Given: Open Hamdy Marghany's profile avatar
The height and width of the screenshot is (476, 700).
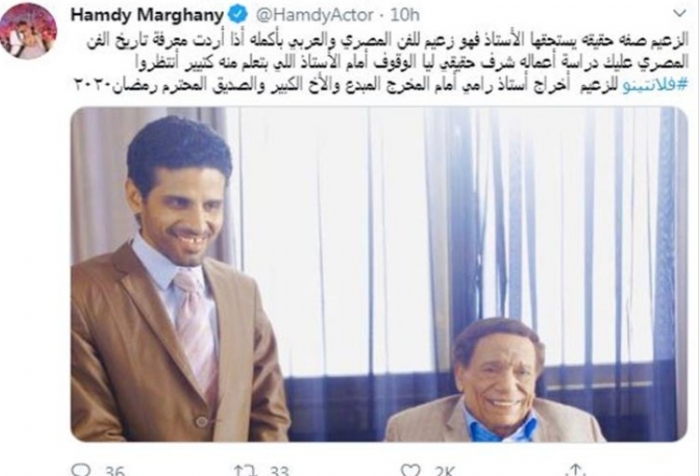Looking at the screenshot, I should click(28, 30).
